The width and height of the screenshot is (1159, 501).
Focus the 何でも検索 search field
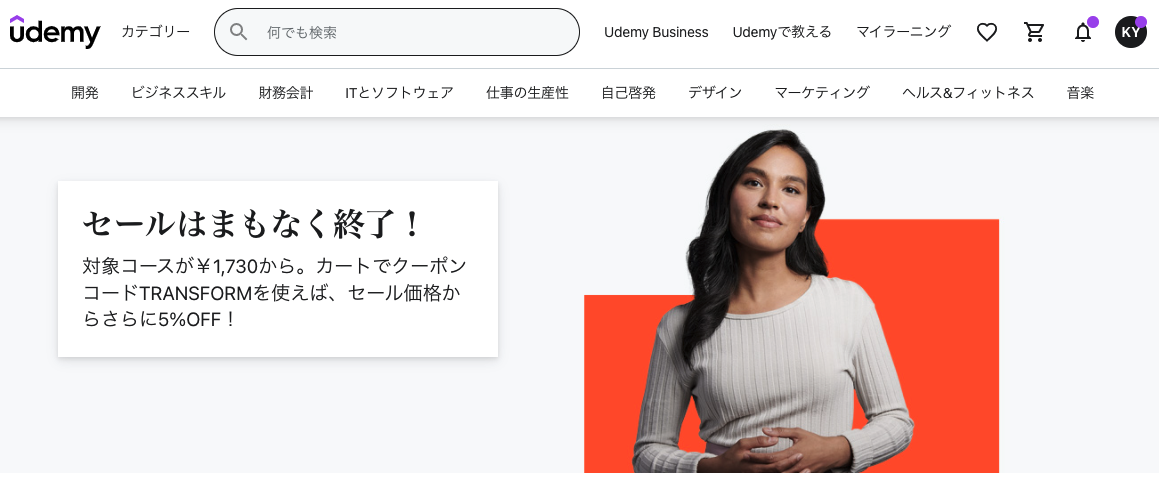pyautogui.click(x=397, y=32)
